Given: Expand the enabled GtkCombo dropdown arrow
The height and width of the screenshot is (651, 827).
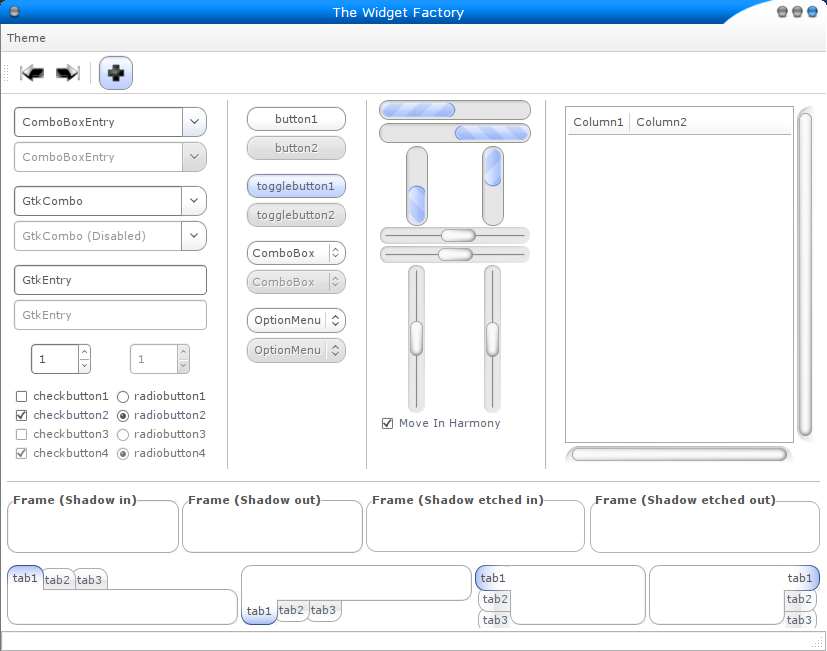Looking at the screenshot, I should point(194,200).
